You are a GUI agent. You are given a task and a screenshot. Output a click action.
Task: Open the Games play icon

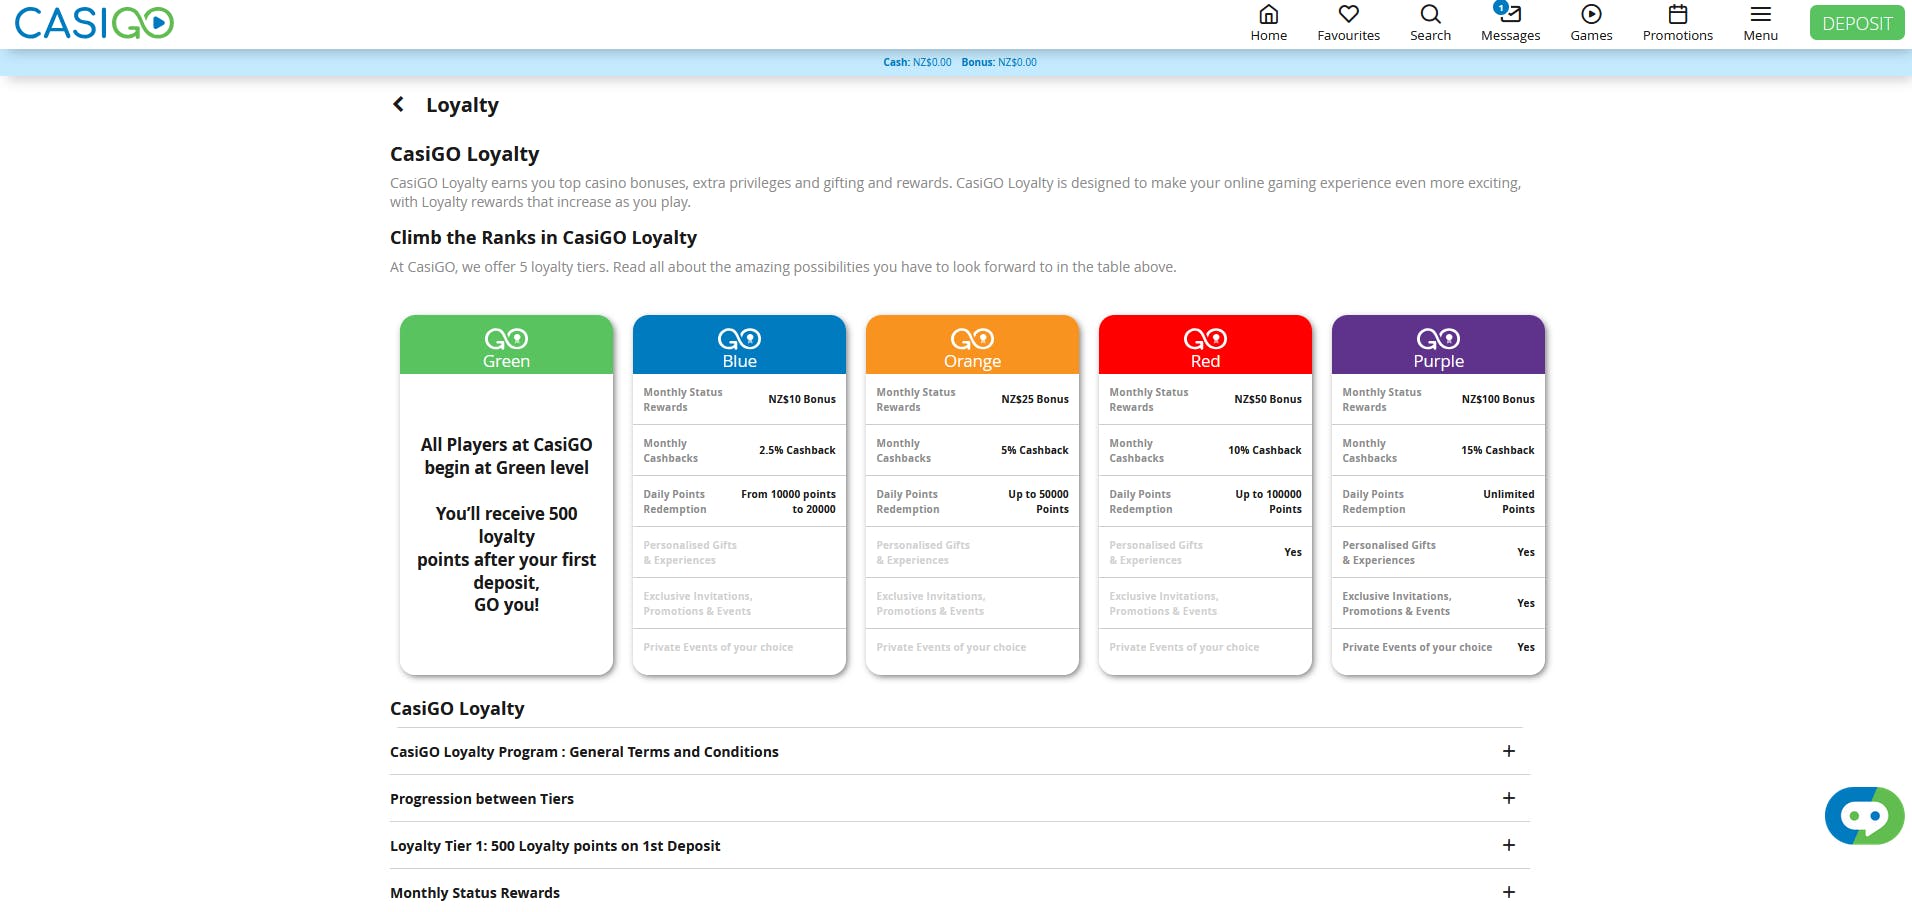click(x=1591, y=14)
